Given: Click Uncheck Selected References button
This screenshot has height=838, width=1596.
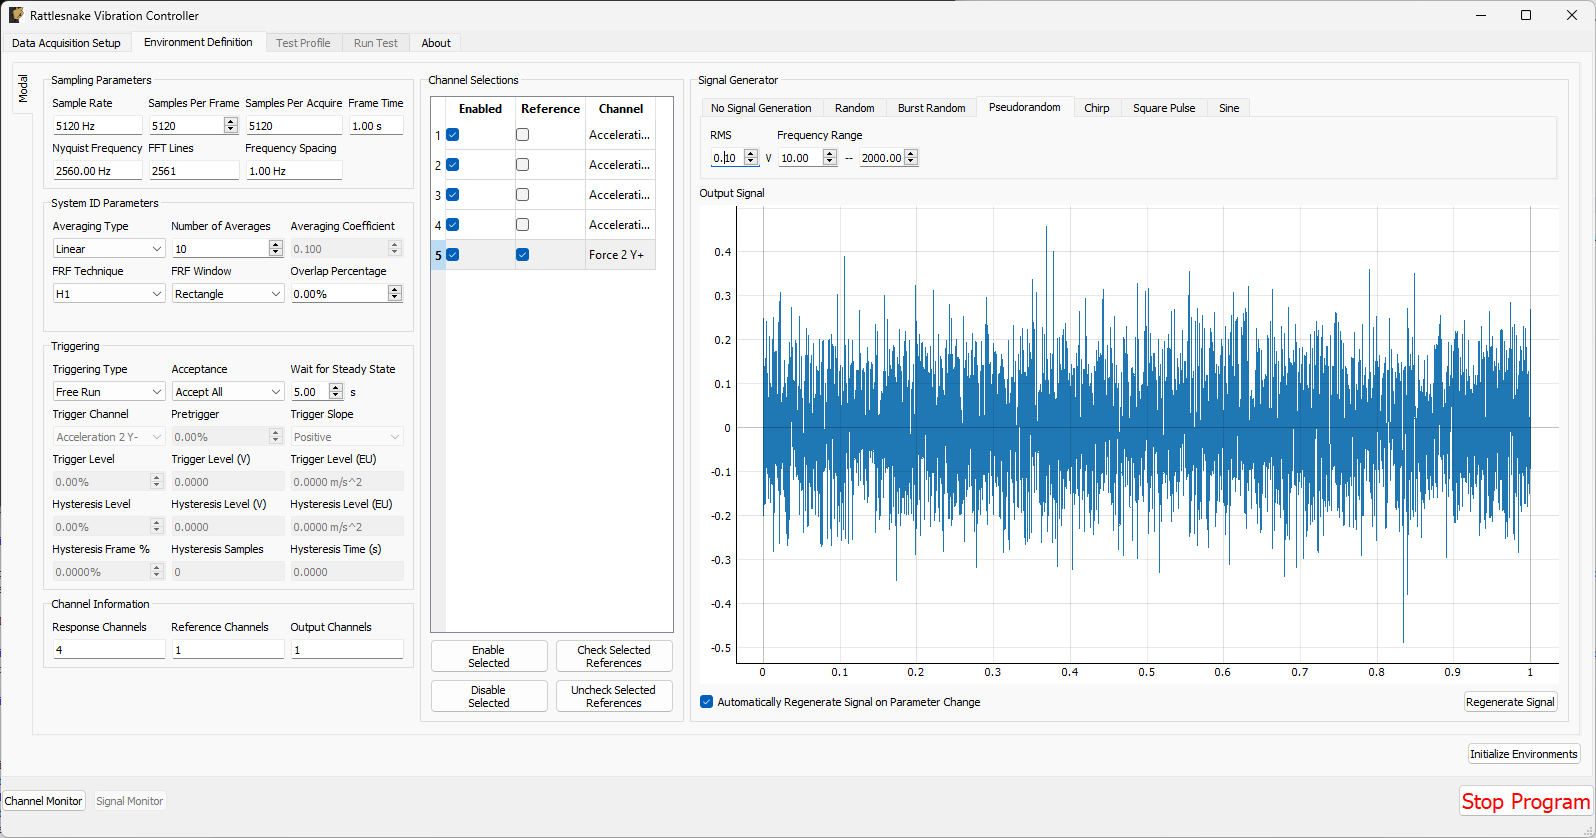Looking at the screenshot, I should click(x=614, y=696).
